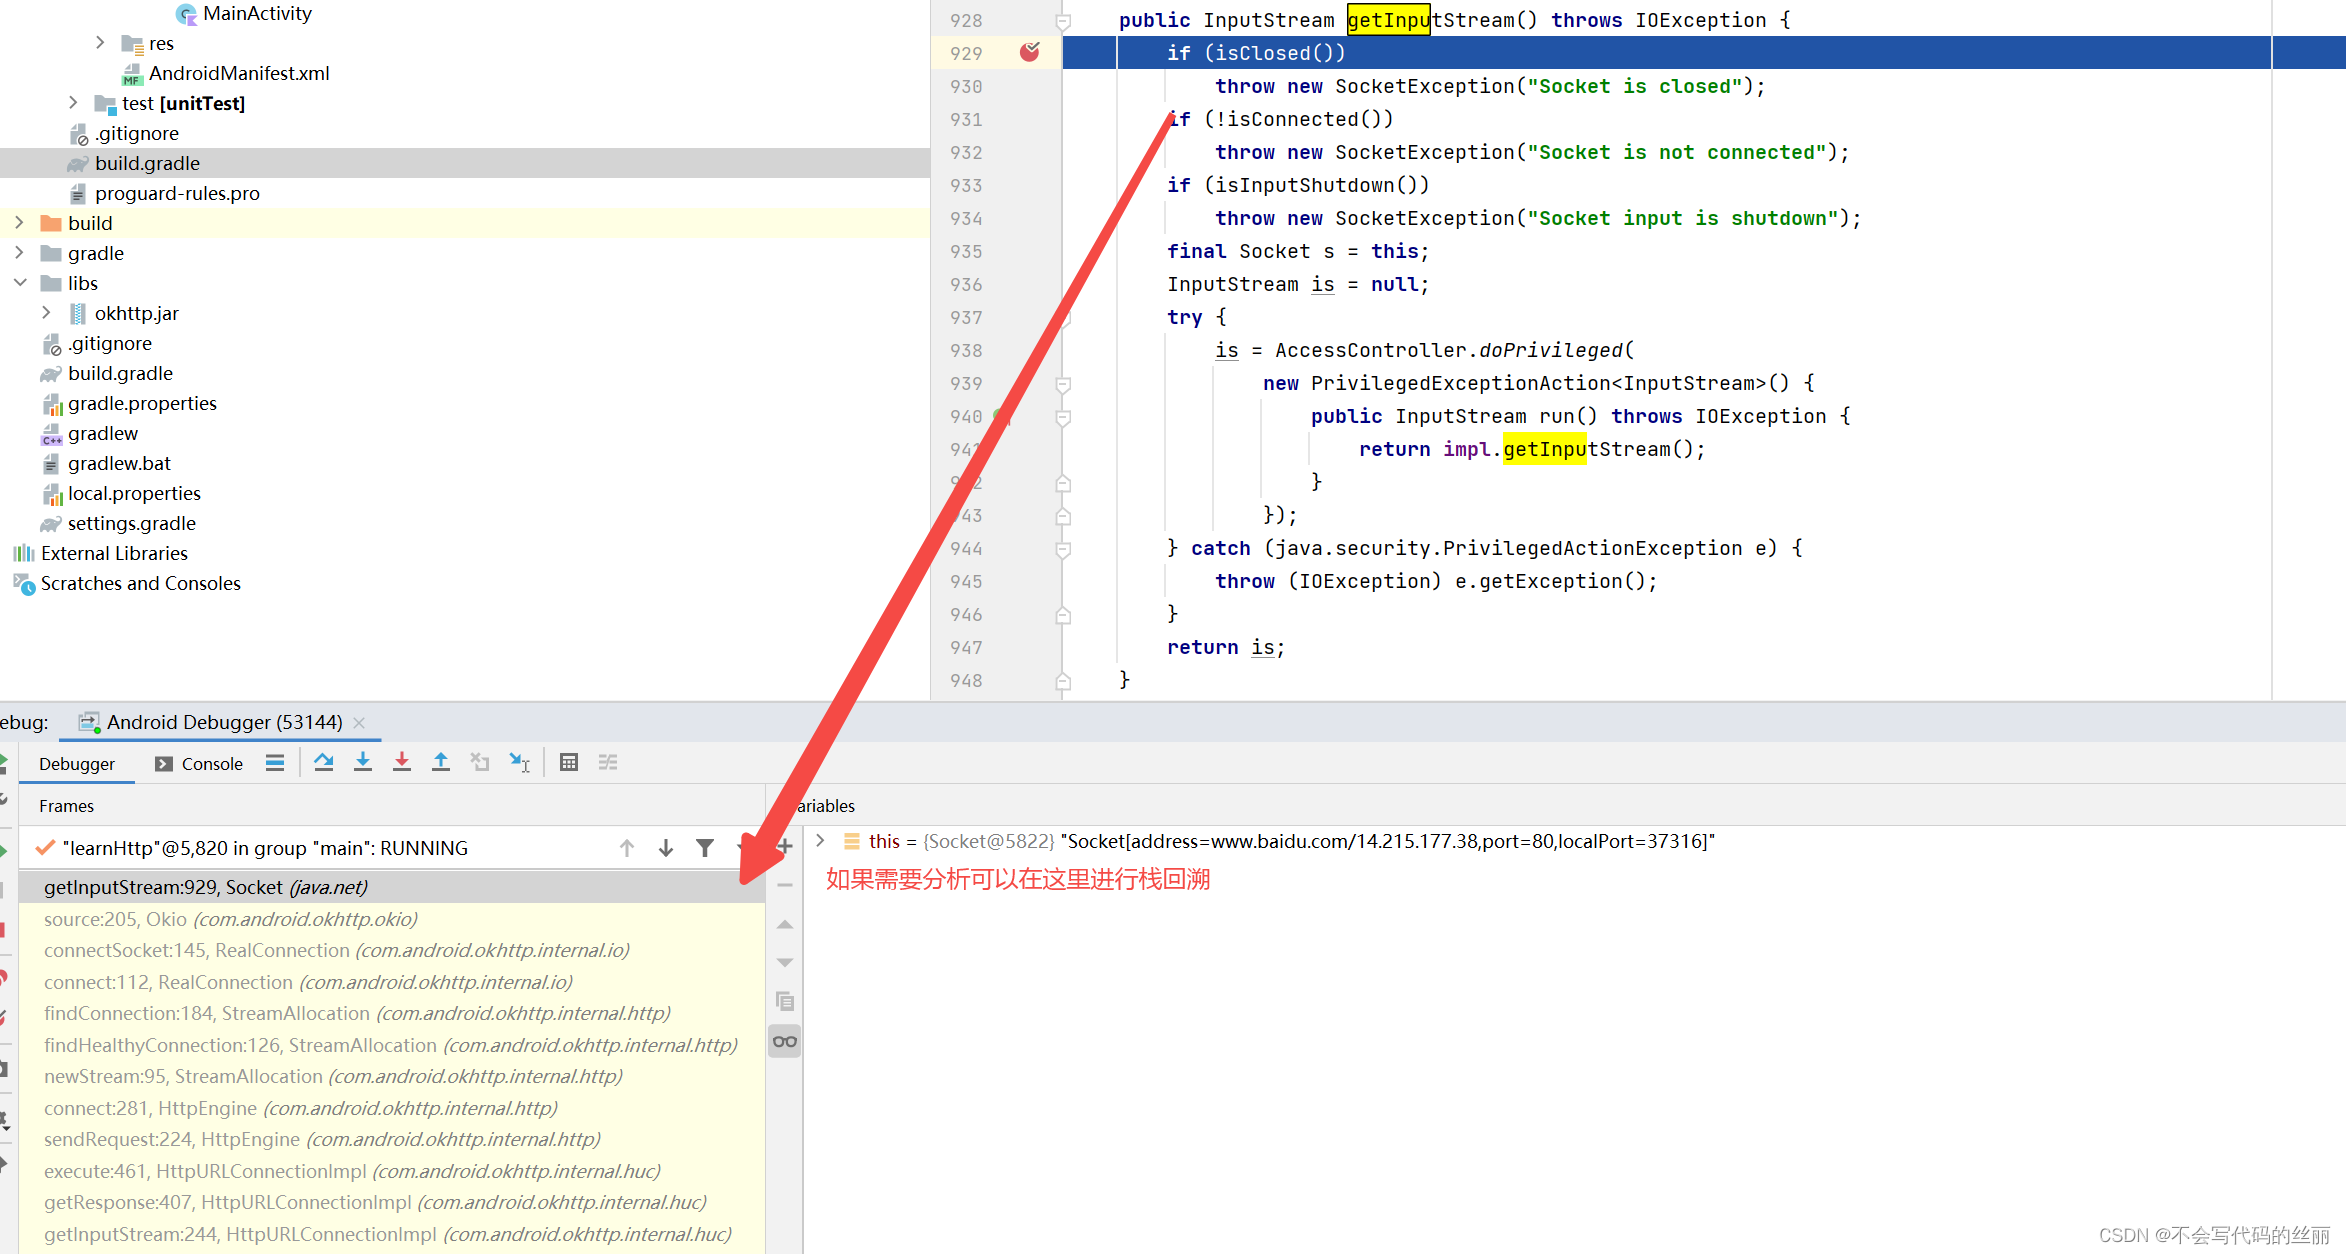The height and width of the screenshot is (1254, 2346).
Task: Click the Drop Frame icon
Action: [x=480, y=763]
